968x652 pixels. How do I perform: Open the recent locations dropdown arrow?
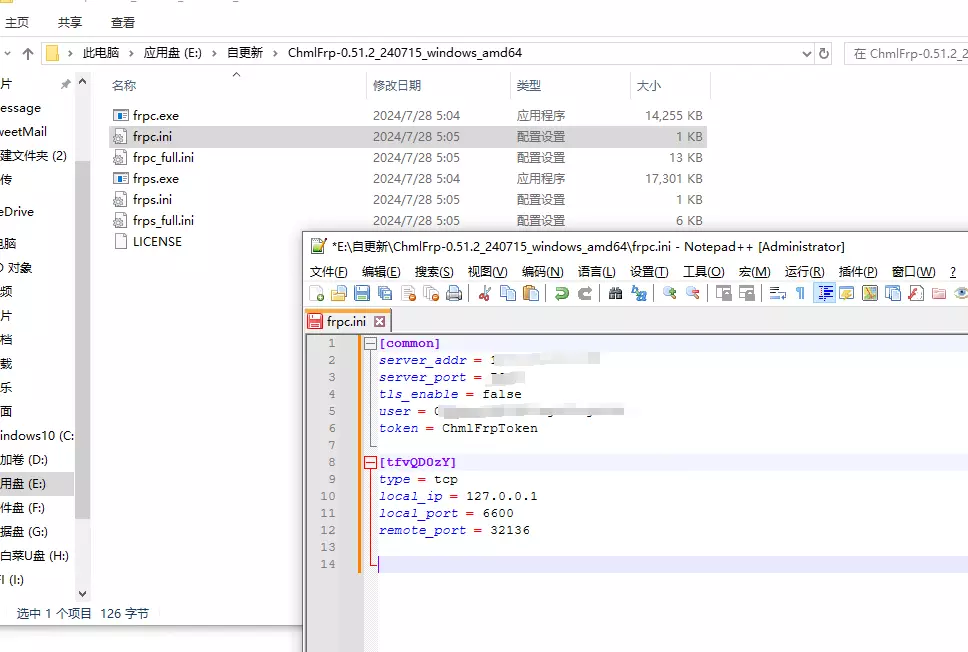(7, 54)
